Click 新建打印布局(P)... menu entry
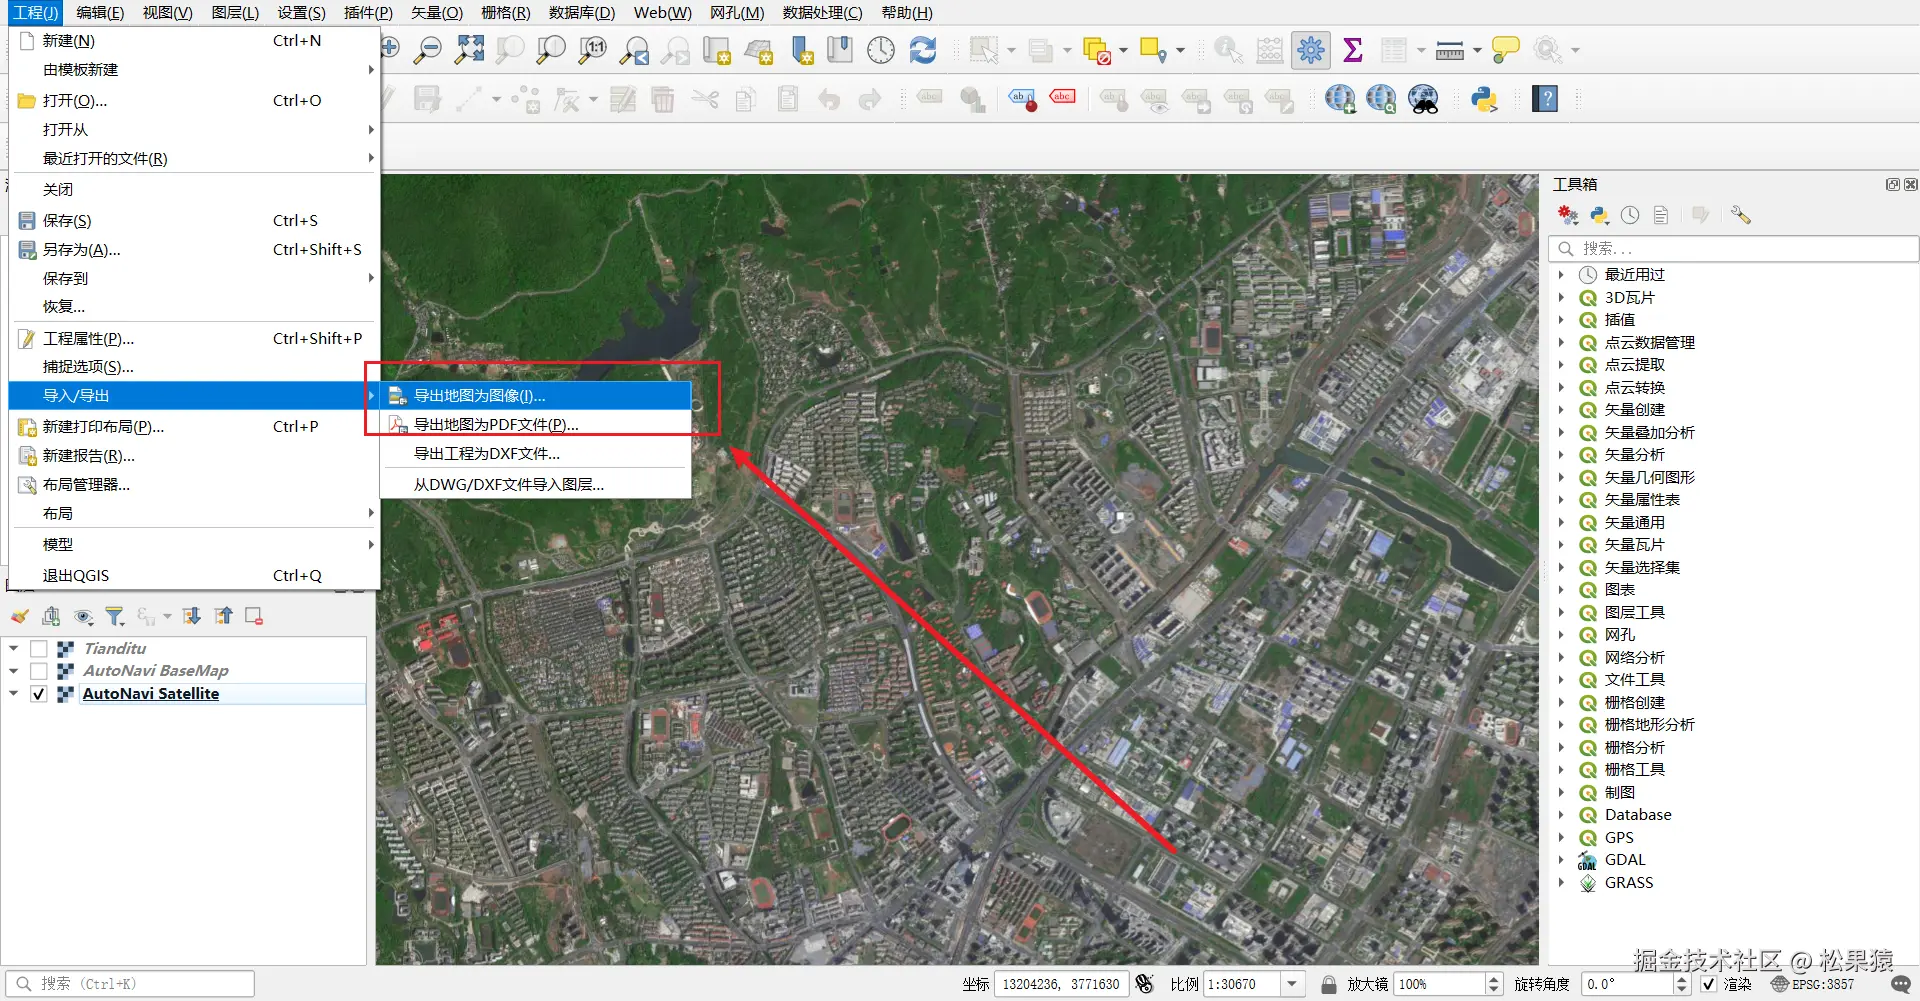The height and width of the screenshot is (1001, 1920). 194,427
